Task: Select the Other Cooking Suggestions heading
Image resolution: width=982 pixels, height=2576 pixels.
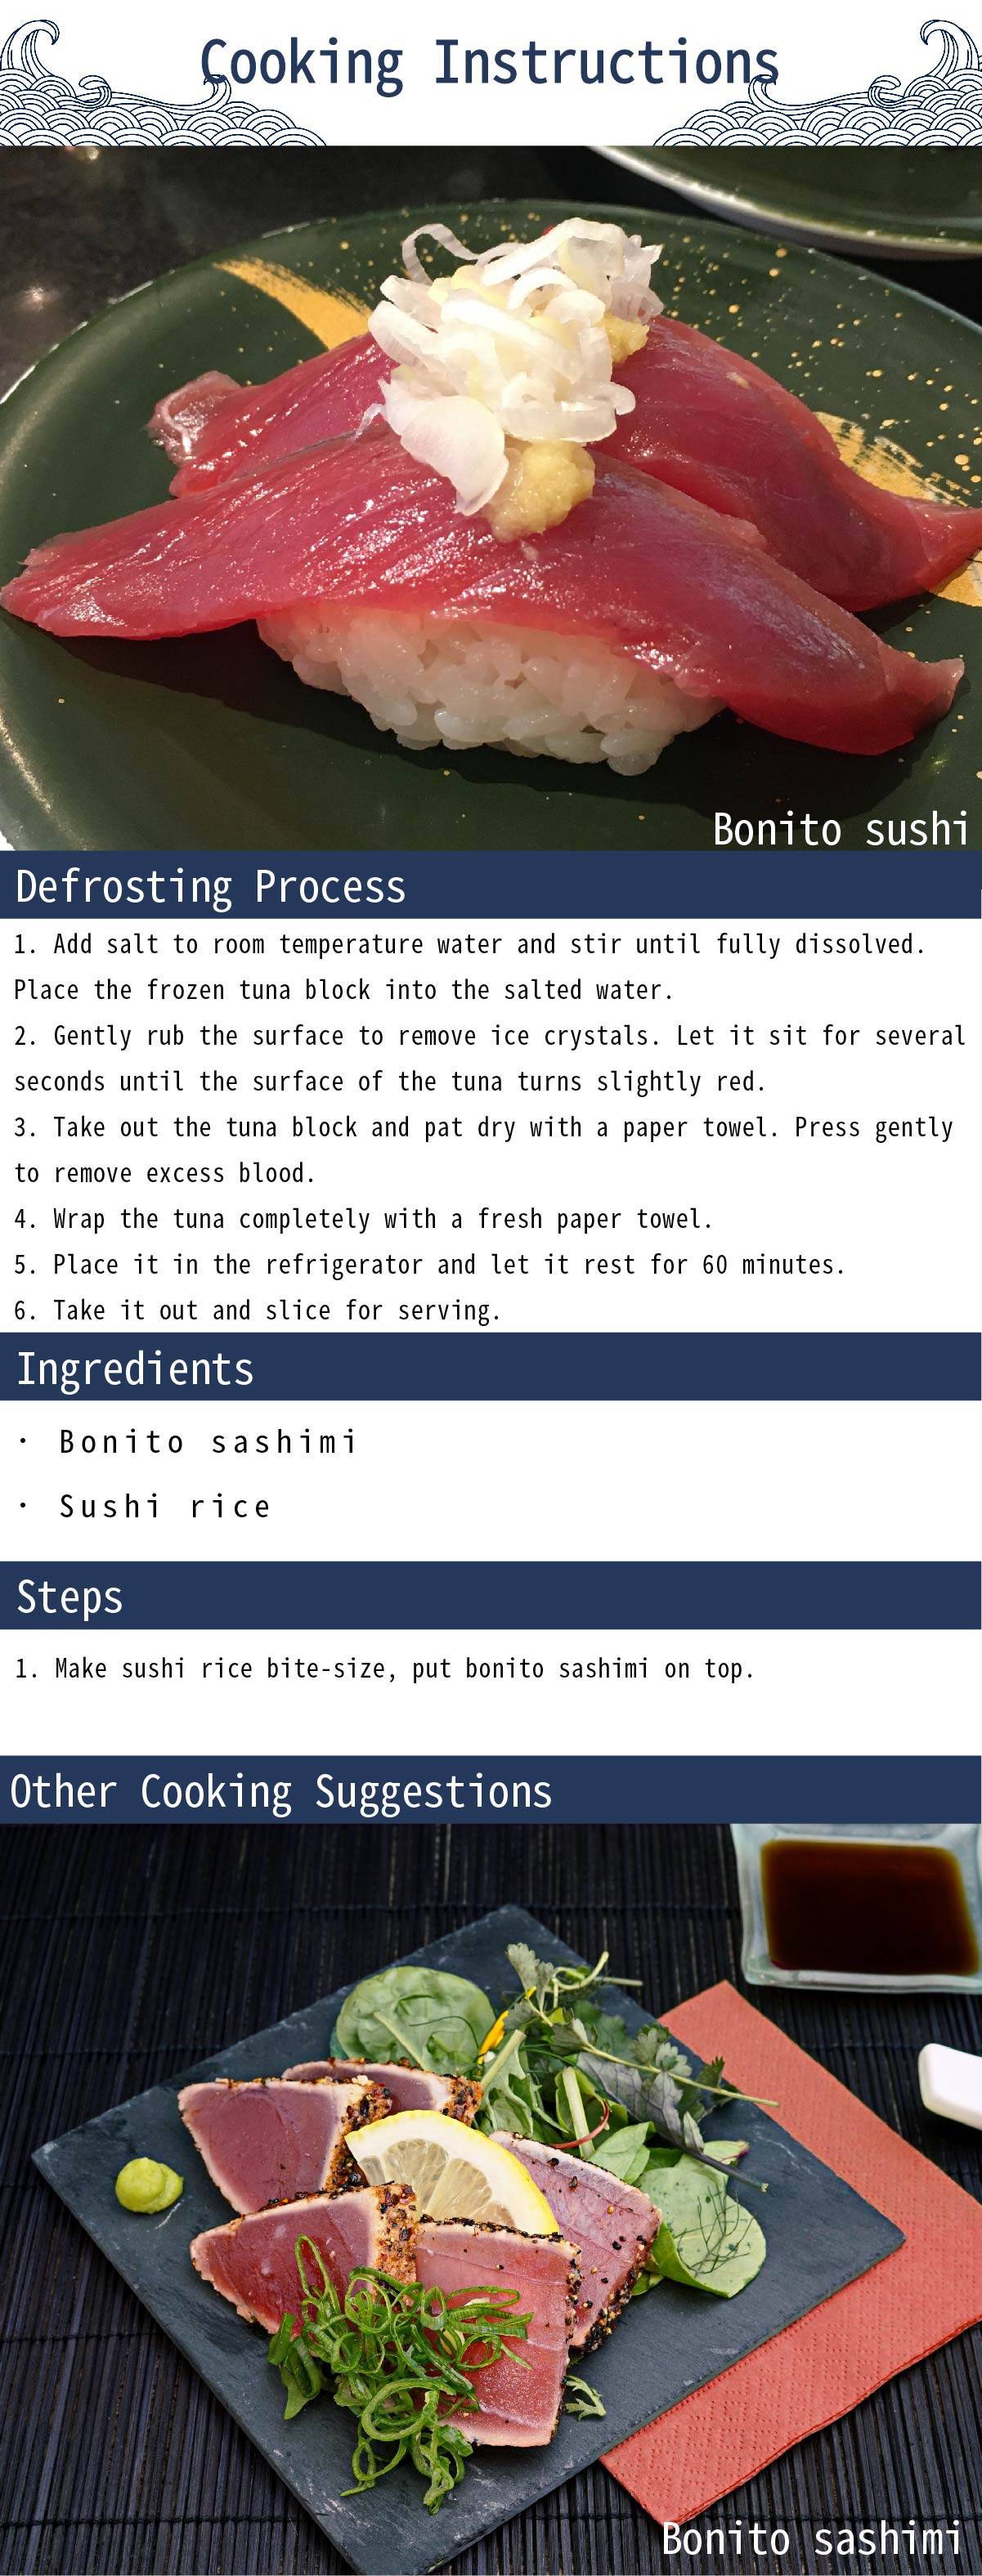Action: tap(281, 1791)
